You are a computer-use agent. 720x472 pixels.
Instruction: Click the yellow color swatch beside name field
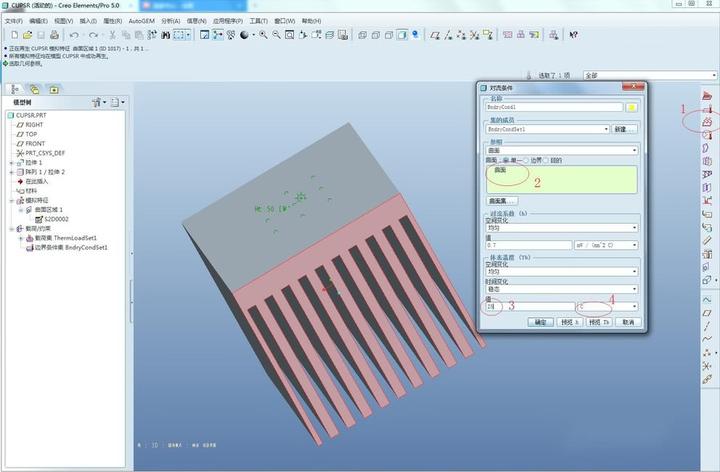631,107
